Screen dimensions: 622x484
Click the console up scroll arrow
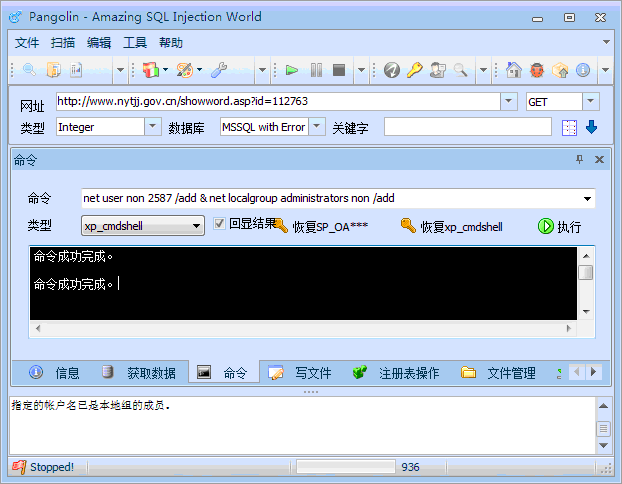[x=586, y=256]
